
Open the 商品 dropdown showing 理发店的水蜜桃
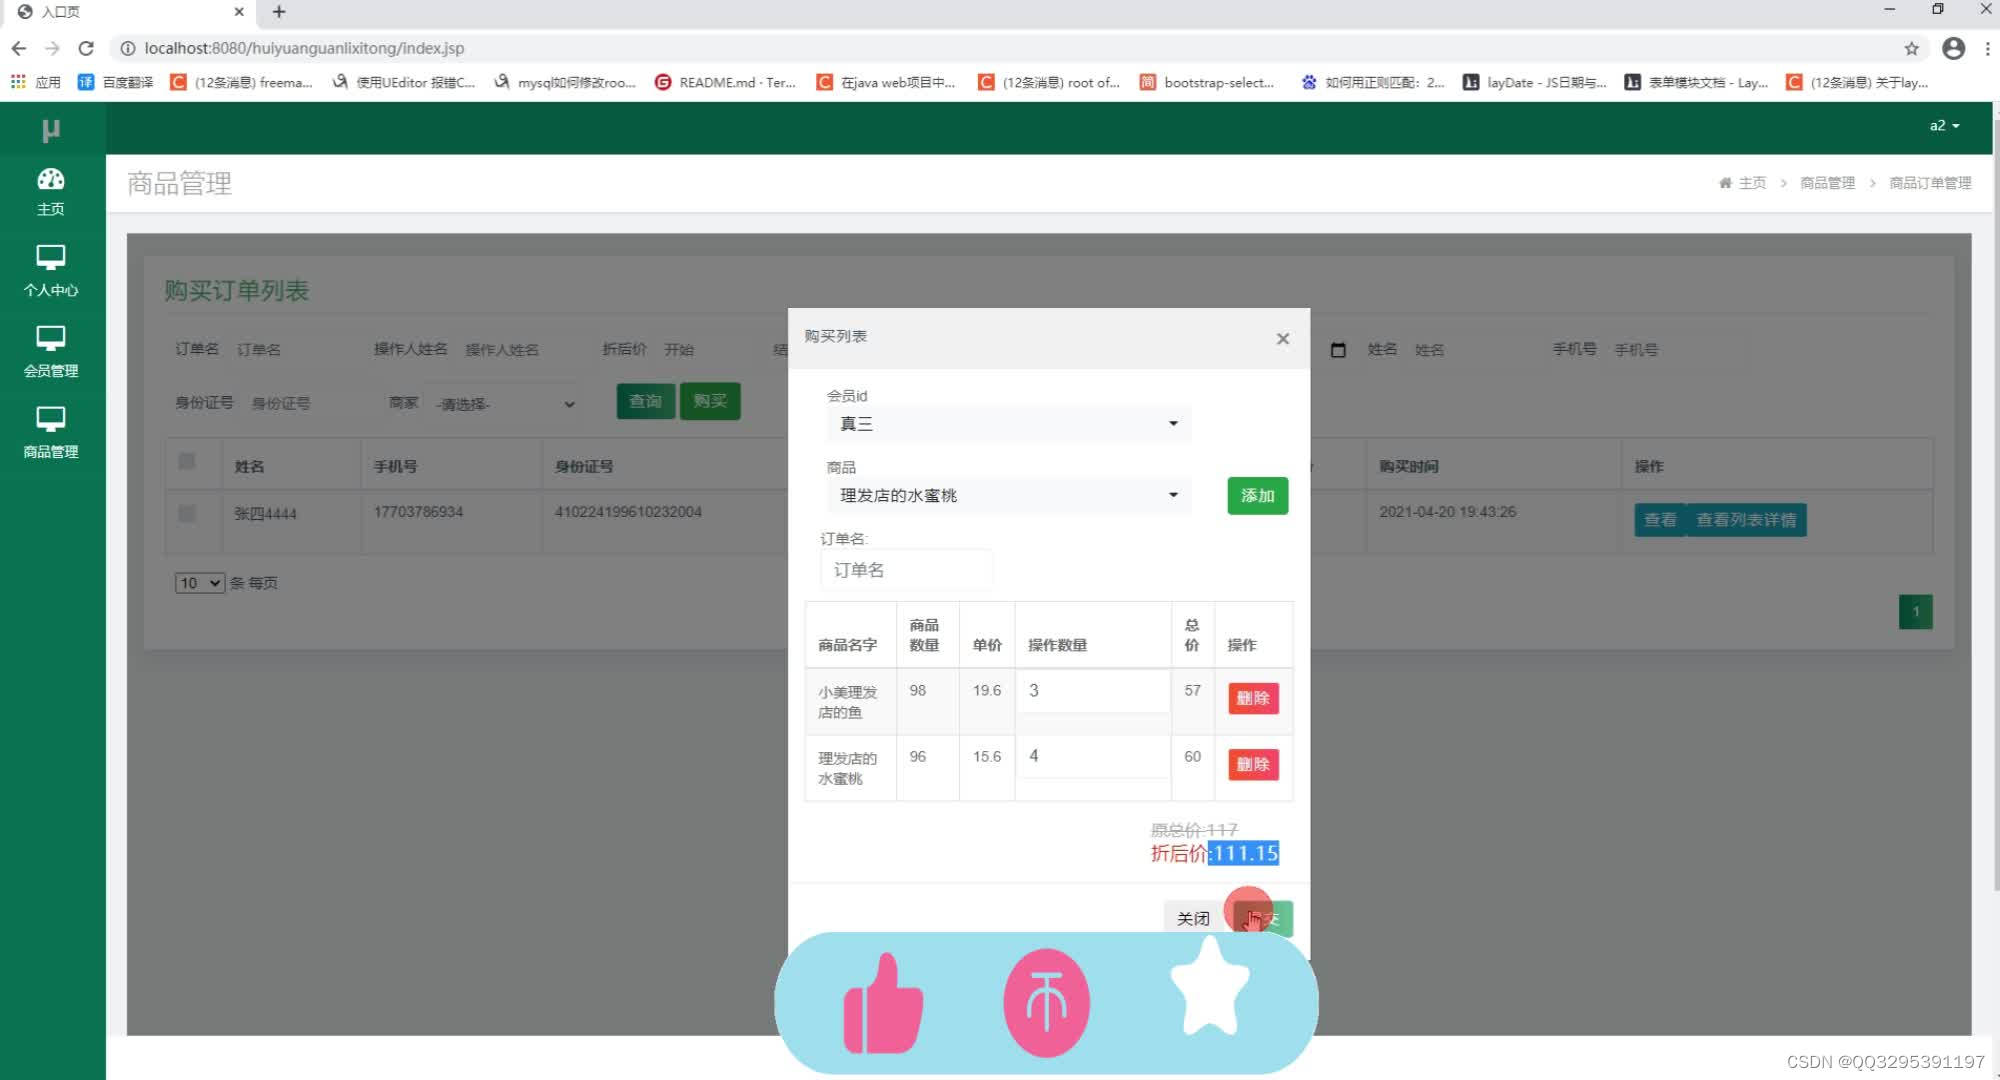point(1008,496)
